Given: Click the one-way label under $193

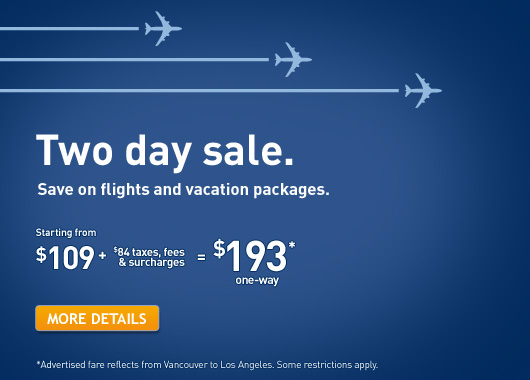Looking at the screenshot, I should [257, 280].
